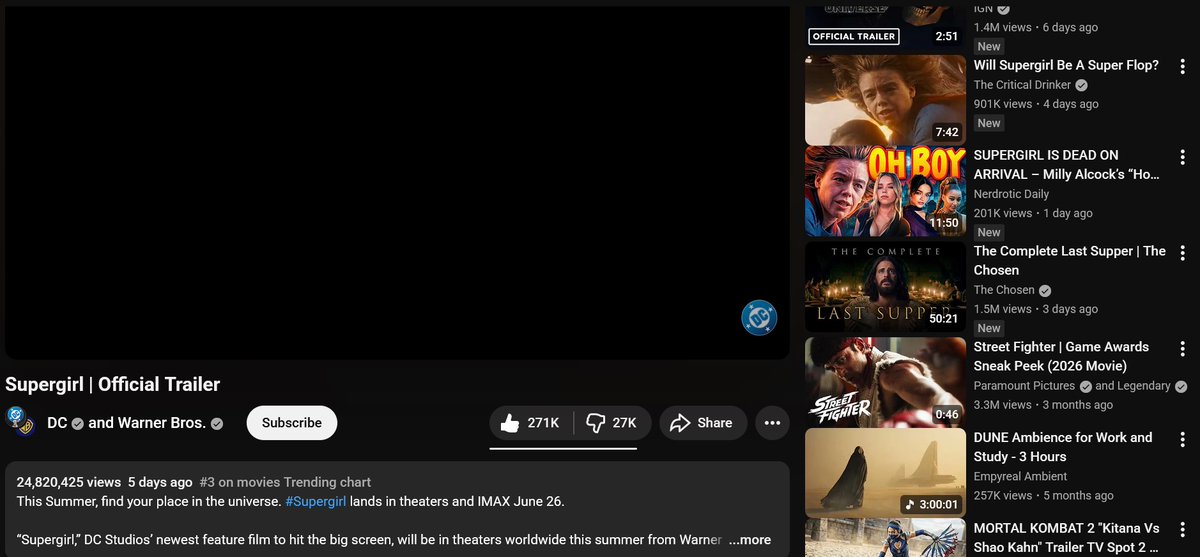Viewport: 1200px width, 557px height.
Task: Click the 1.4M views IGN metadata
Action: coord(1036,27)
